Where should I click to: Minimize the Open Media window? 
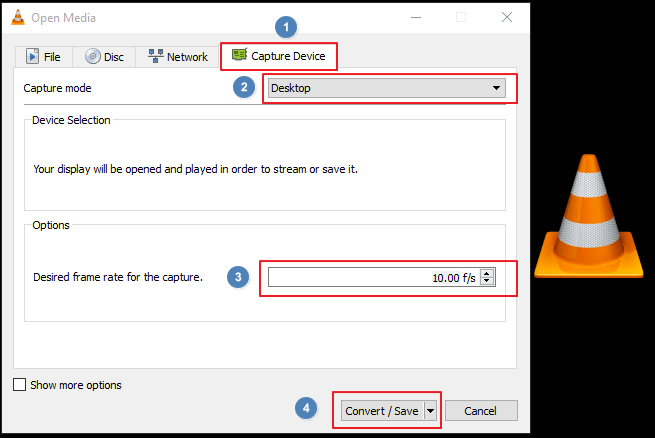(416, 18)
